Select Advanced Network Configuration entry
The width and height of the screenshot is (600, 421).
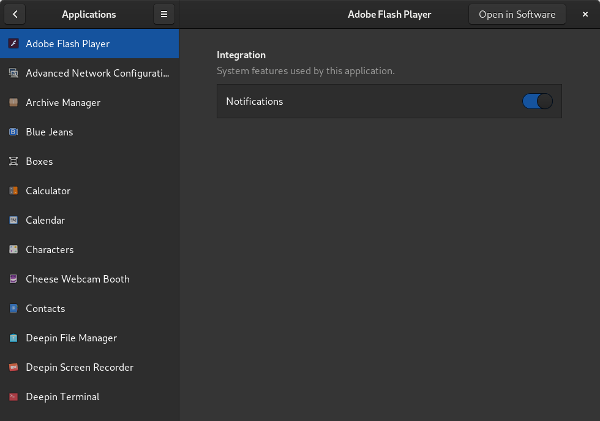90,73
